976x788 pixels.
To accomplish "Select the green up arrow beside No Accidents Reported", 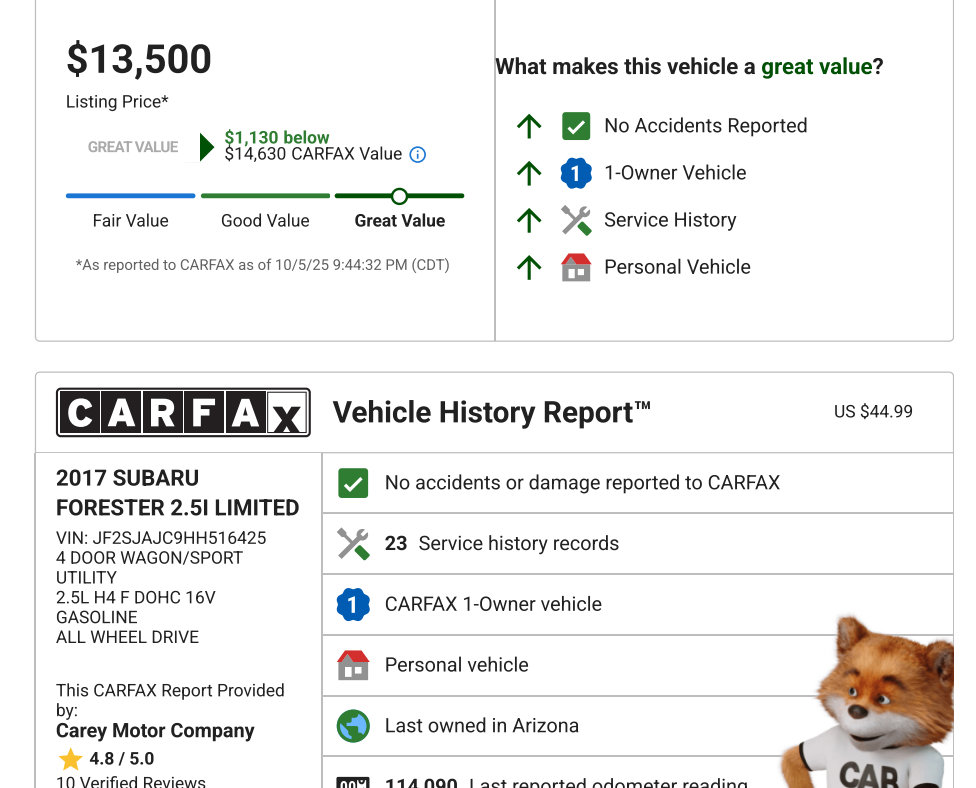I will click(528, 125).
